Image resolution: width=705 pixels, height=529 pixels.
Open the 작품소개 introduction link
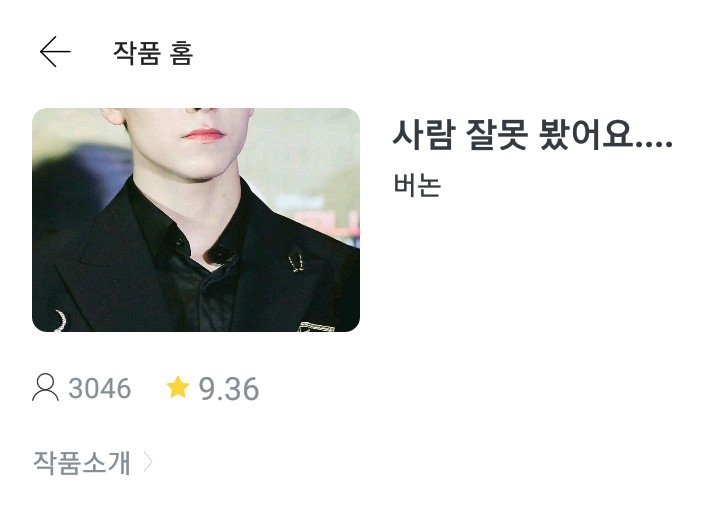(82, 462)
